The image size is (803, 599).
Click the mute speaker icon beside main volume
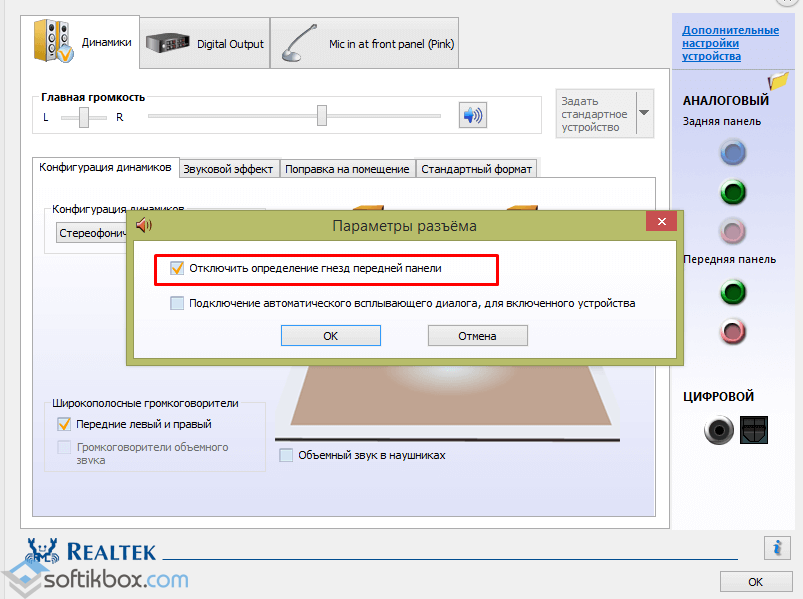pyautogui.click(x=472, y=116)
